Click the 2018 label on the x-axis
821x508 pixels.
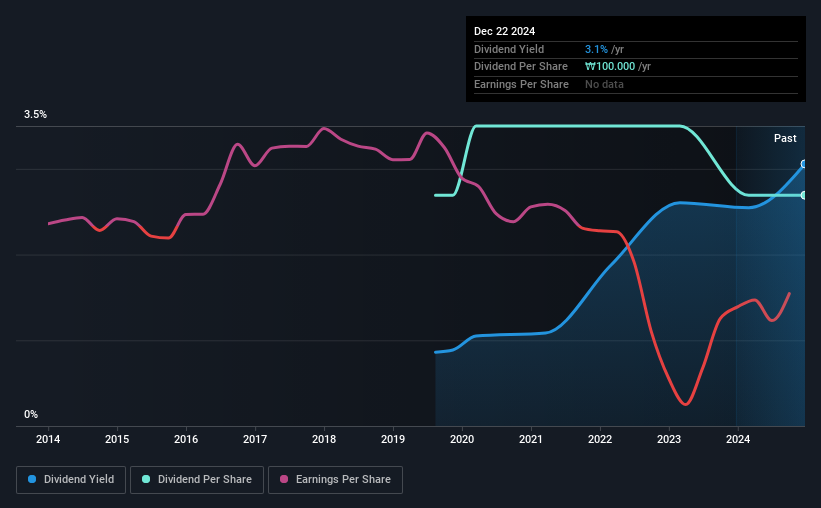[324, 439]
